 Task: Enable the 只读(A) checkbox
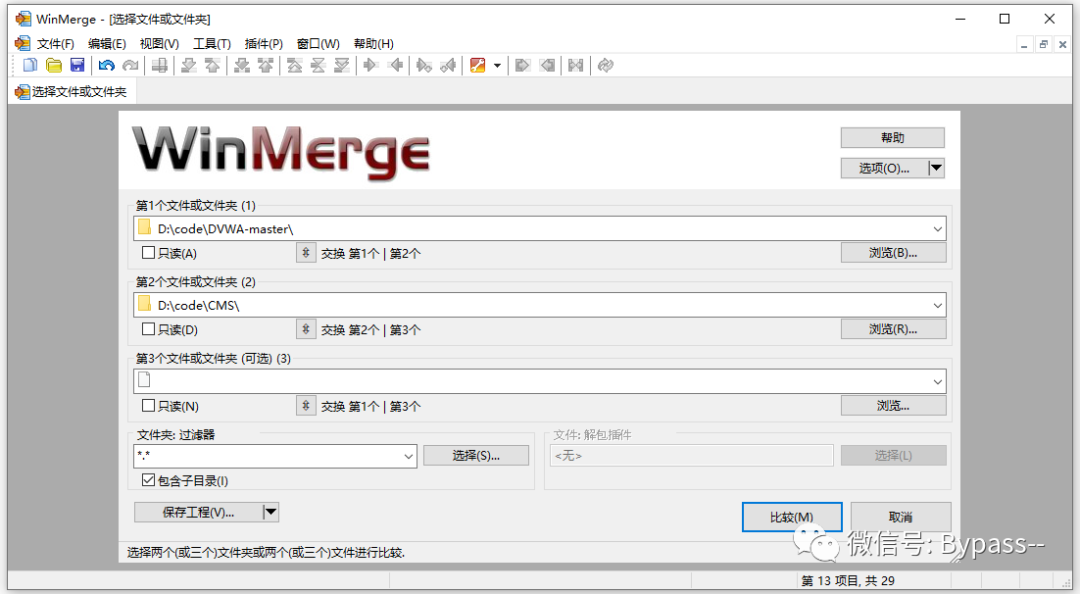(148, 253)
